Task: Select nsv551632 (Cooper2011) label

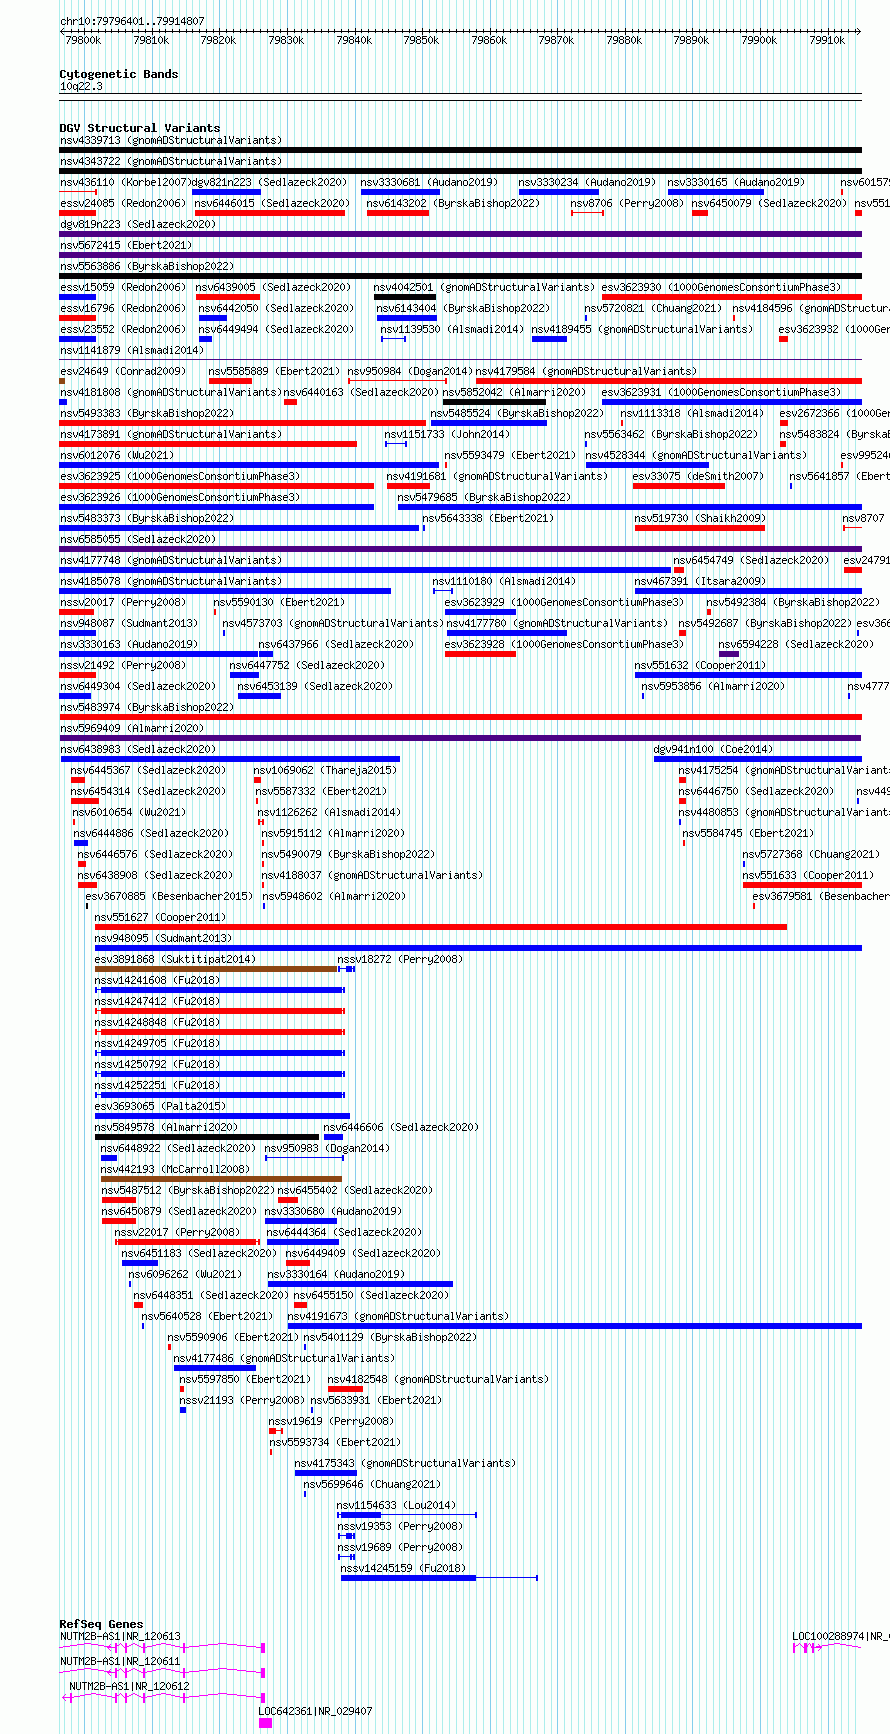Action: point(700,665)
